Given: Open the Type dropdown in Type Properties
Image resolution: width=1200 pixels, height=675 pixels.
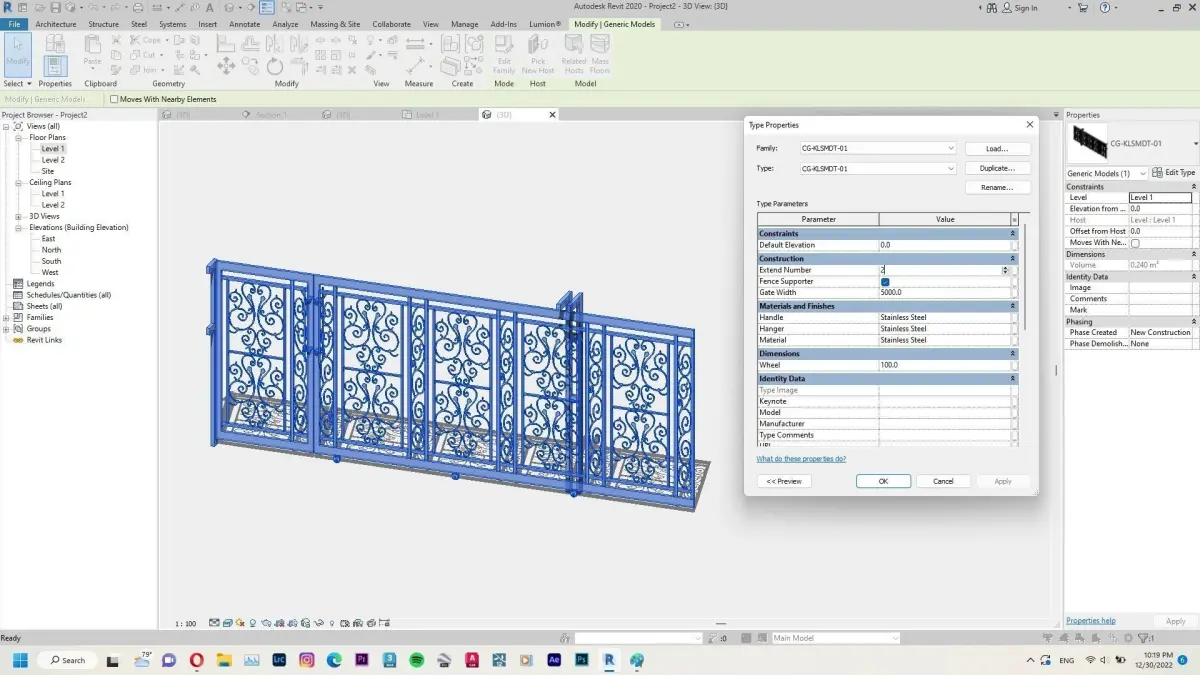Looking at the screenshot, I should pos(950,169).
